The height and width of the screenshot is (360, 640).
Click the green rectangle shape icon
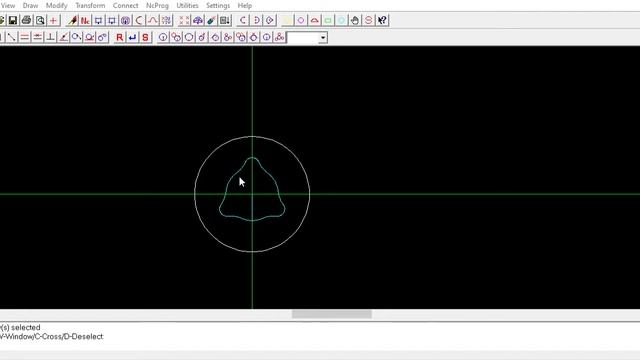pyautogui.click(x=328, y=20)
